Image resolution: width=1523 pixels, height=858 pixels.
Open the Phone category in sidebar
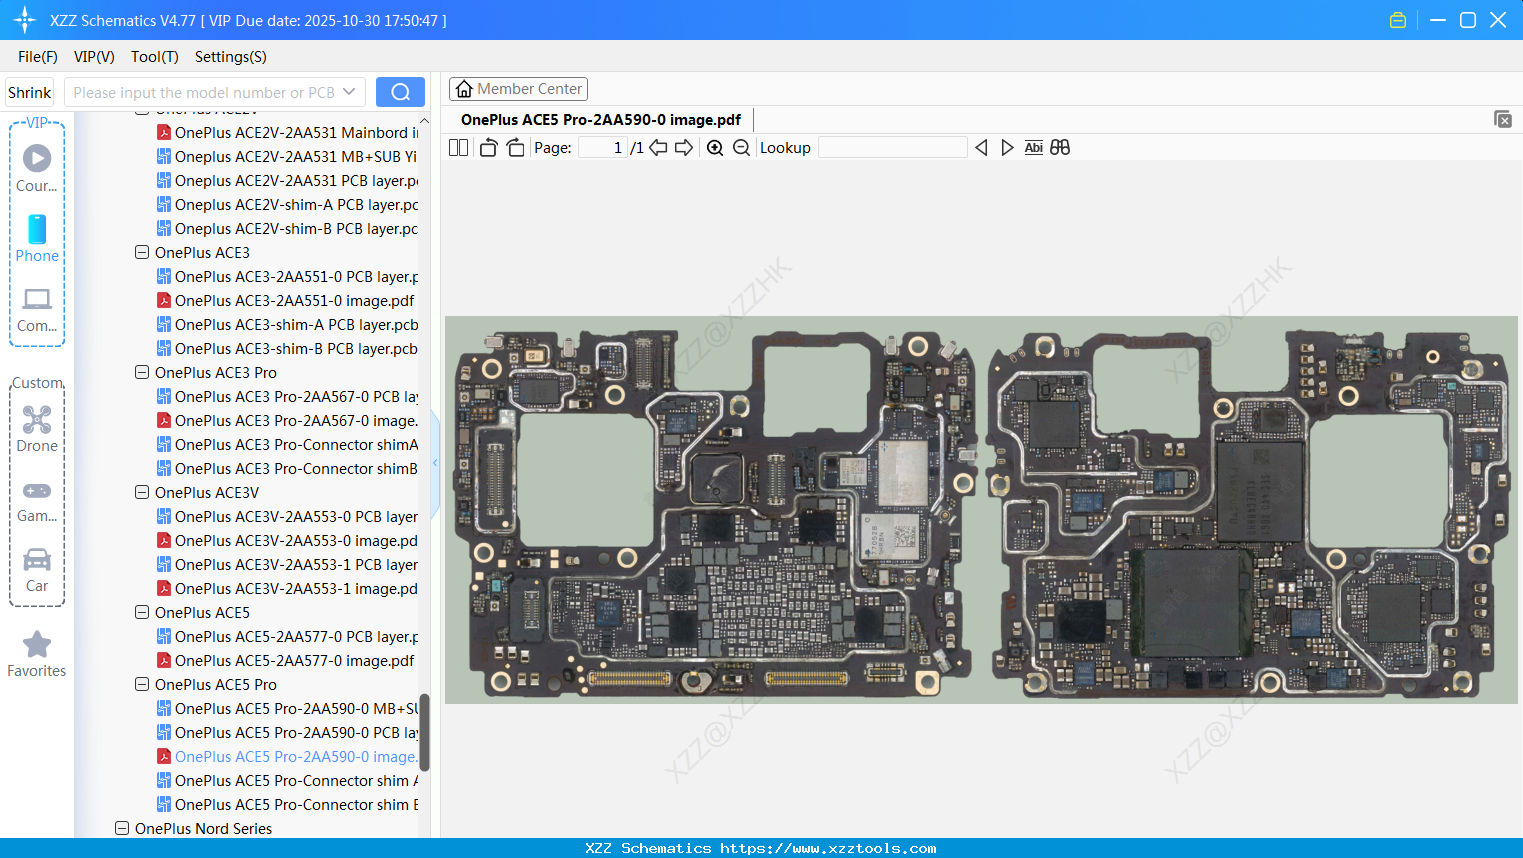(x=37, y=238)
